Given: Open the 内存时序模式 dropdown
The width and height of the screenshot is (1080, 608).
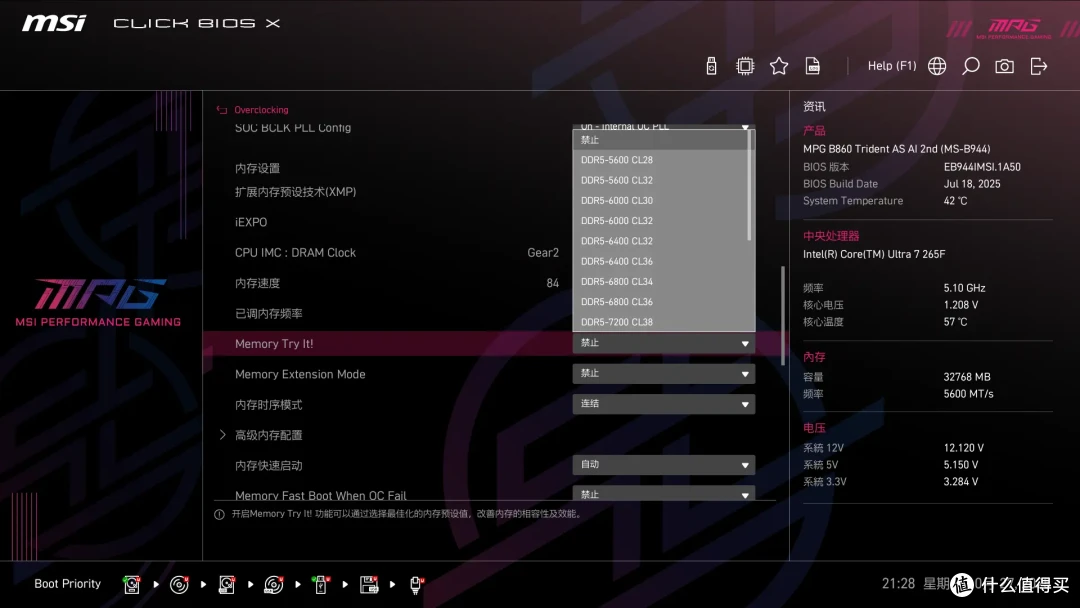Looking at the screenshot, I should 664,404.
